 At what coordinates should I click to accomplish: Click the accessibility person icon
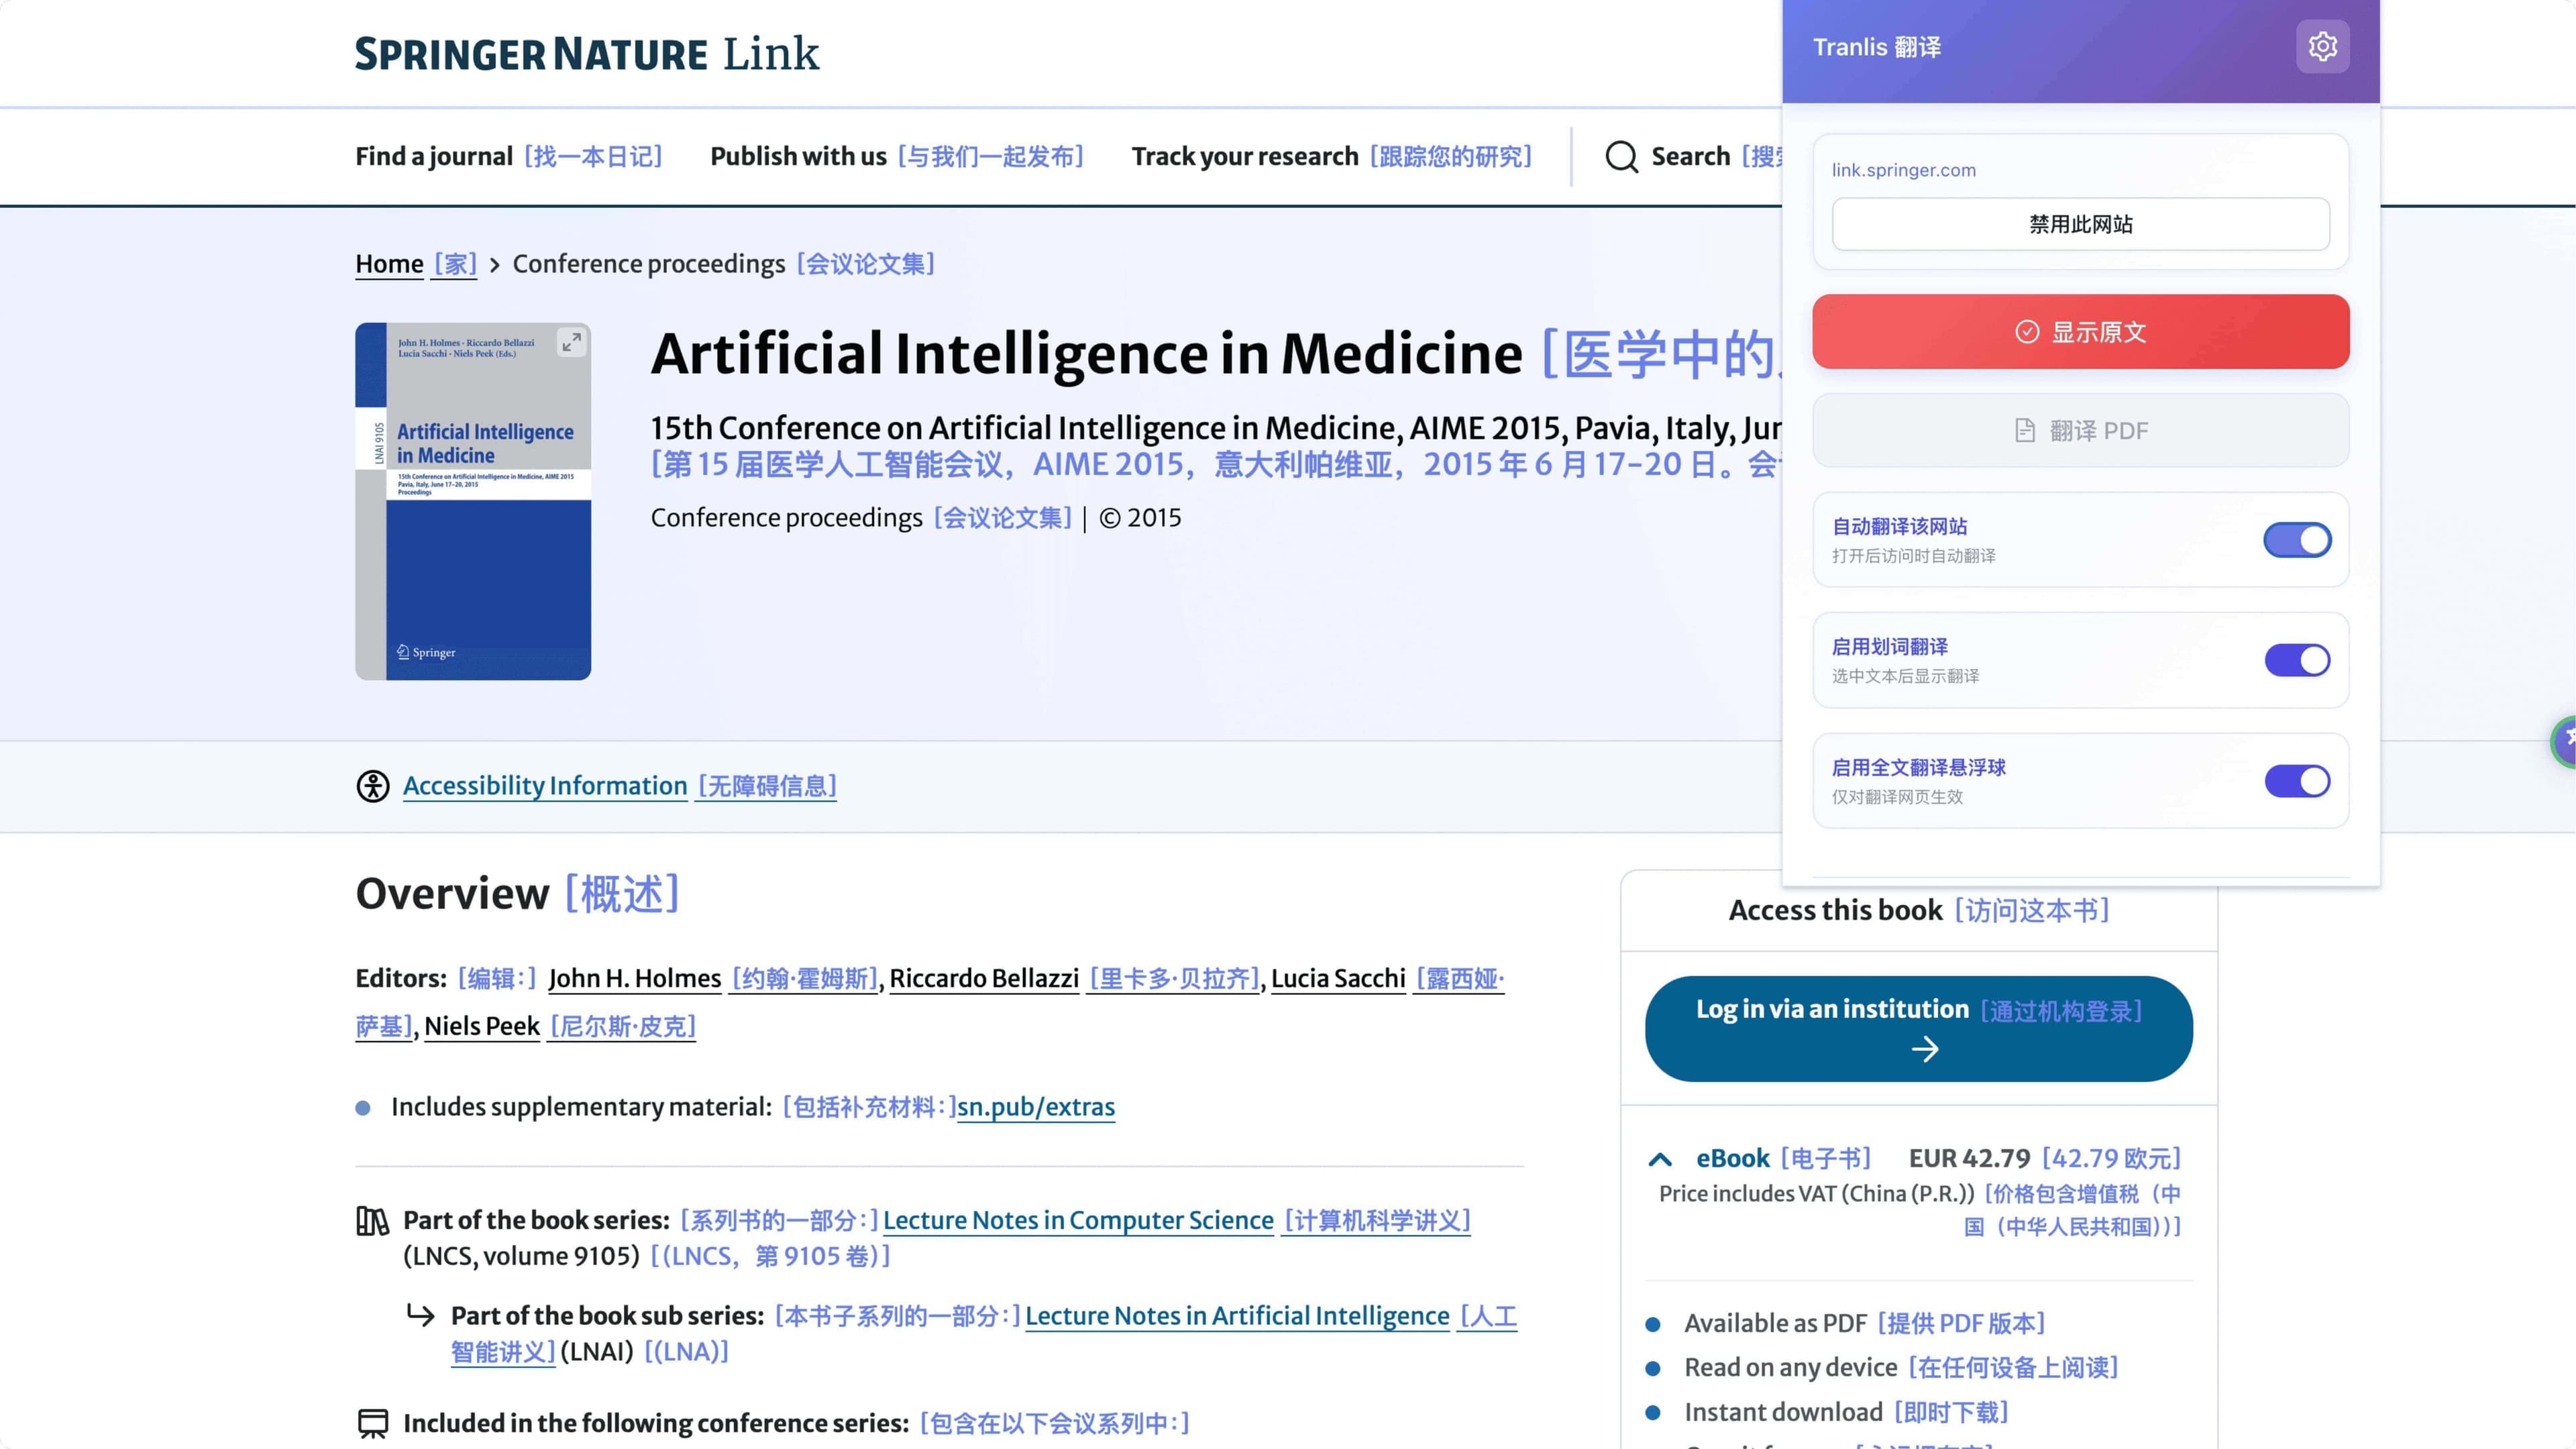(373, 786)
